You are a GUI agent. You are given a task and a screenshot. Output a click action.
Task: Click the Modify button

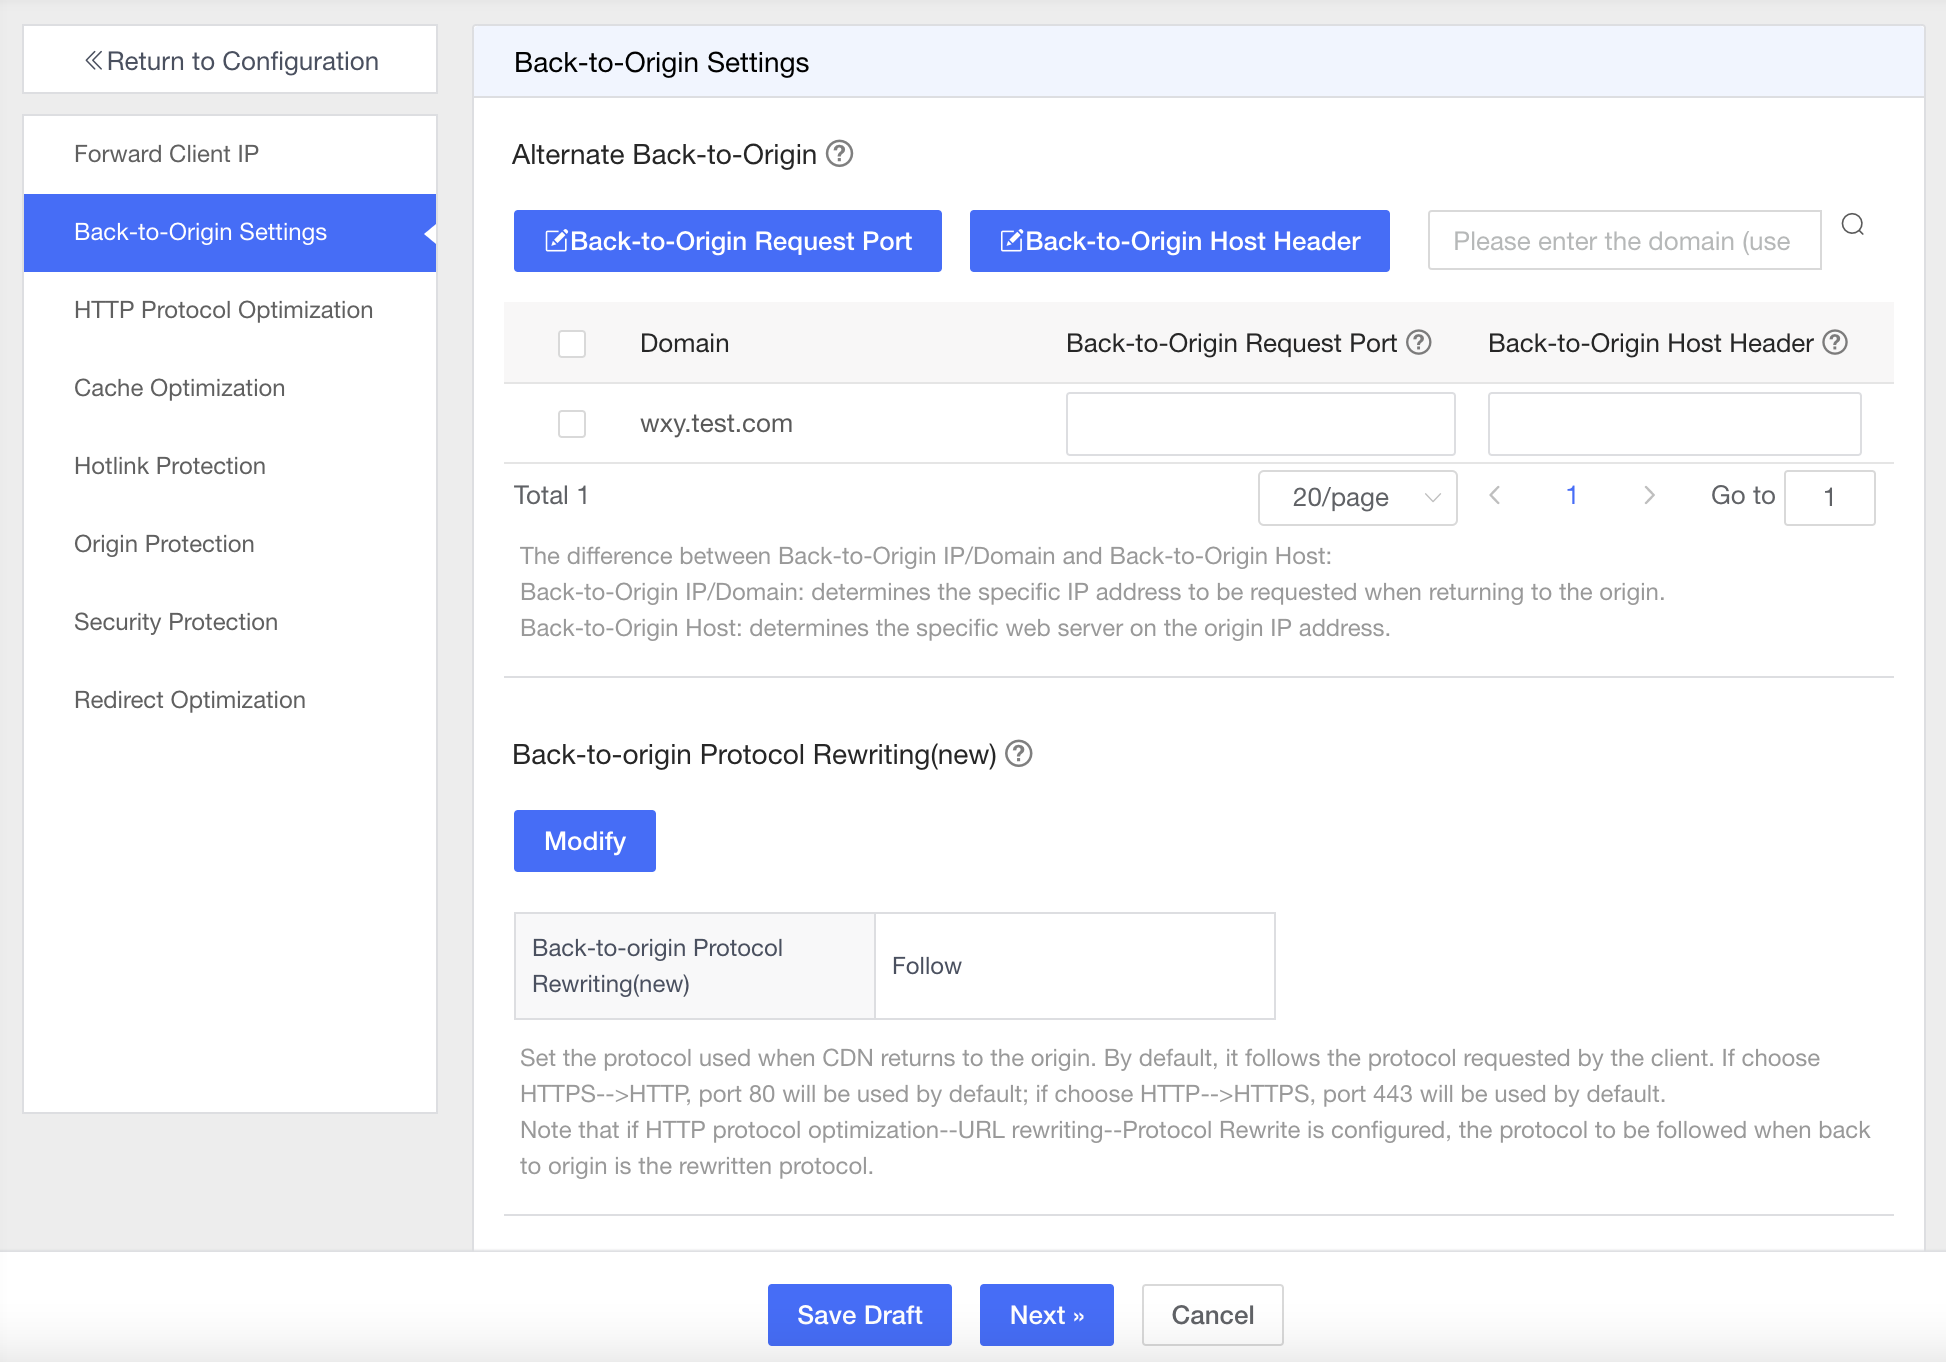(x=586, y=838)
